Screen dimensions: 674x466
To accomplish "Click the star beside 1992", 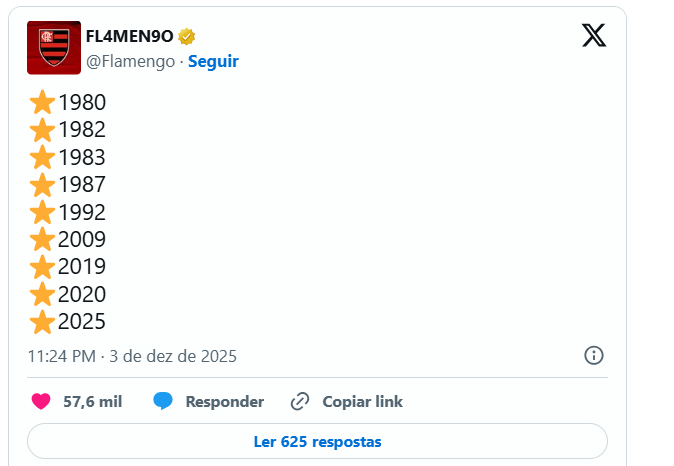I will tap(42, 212).
